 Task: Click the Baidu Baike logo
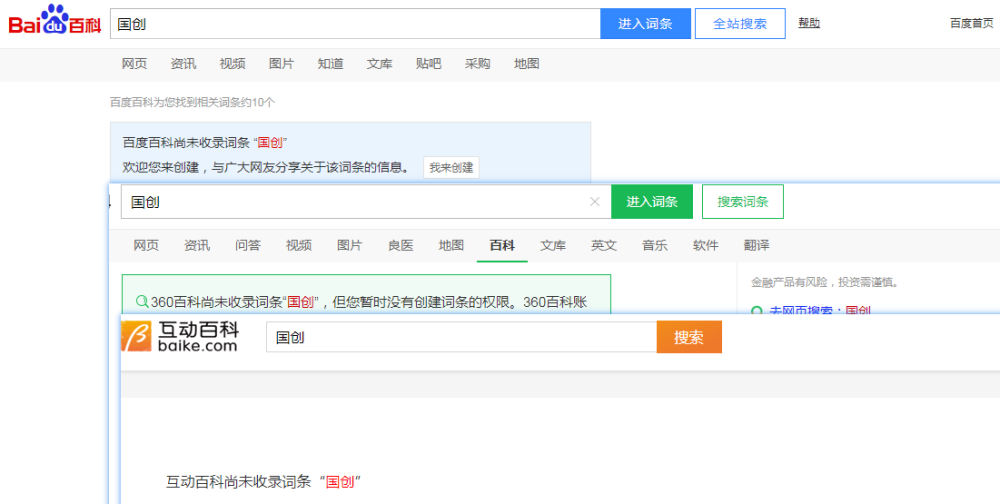pyautogui.click(x=55, y=22)
